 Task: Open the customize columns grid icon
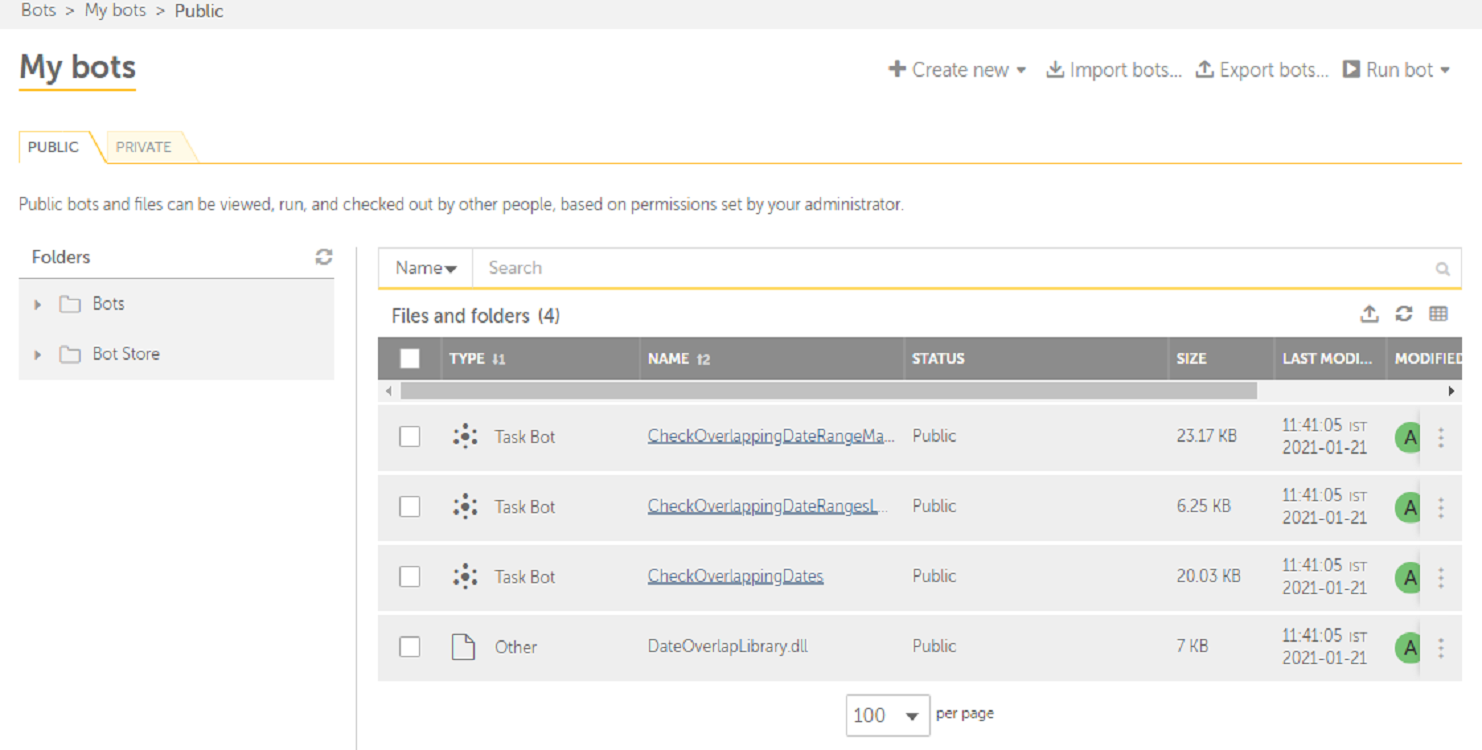tap(1438, 314)
